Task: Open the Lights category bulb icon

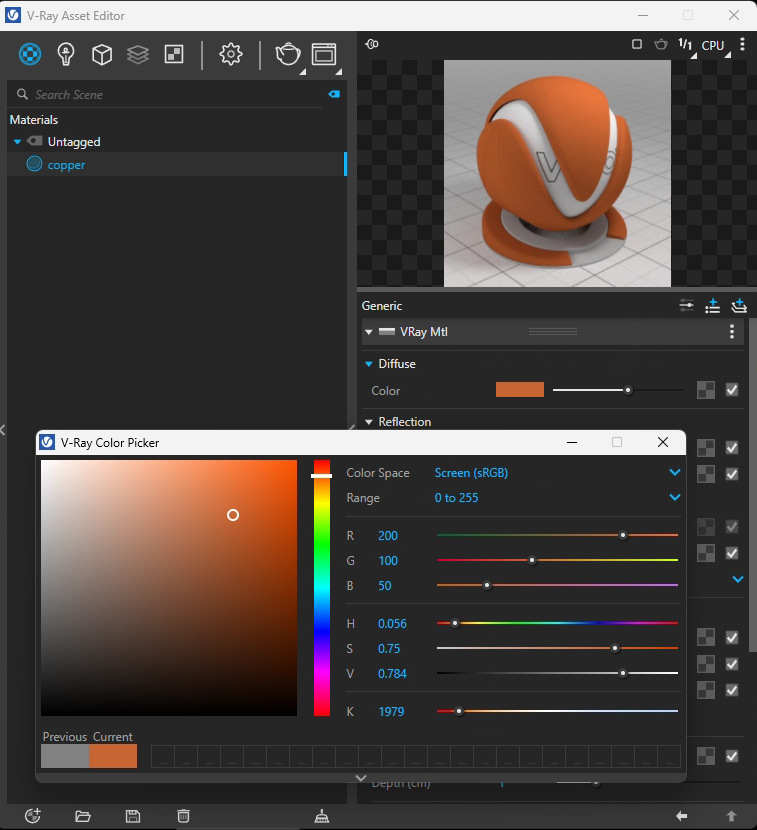Action: (66, 54)
